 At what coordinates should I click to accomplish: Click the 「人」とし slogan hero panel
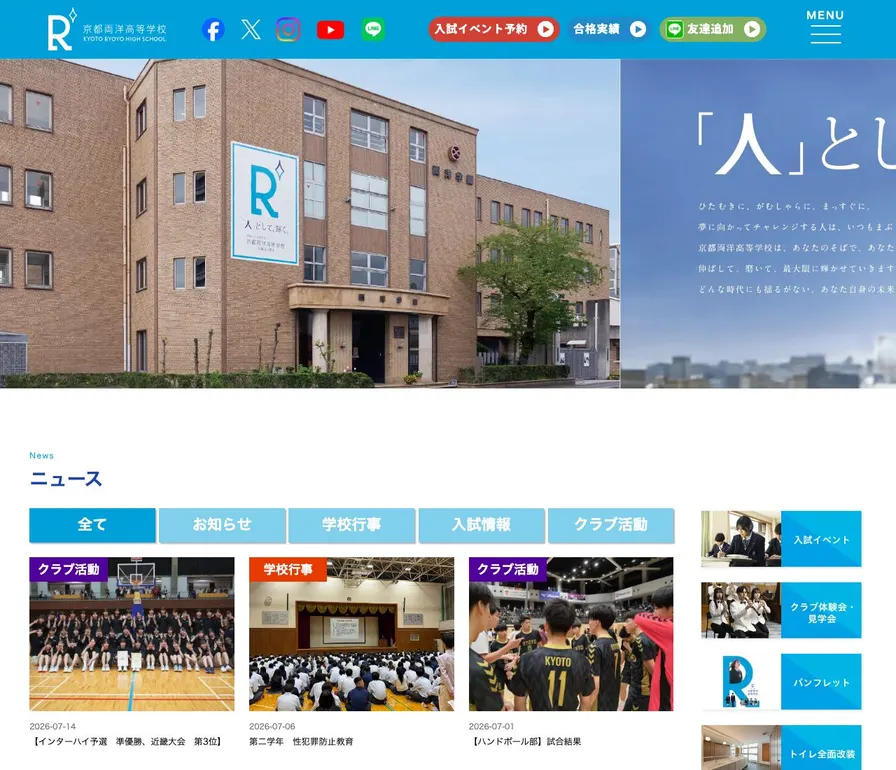[758, 223]
